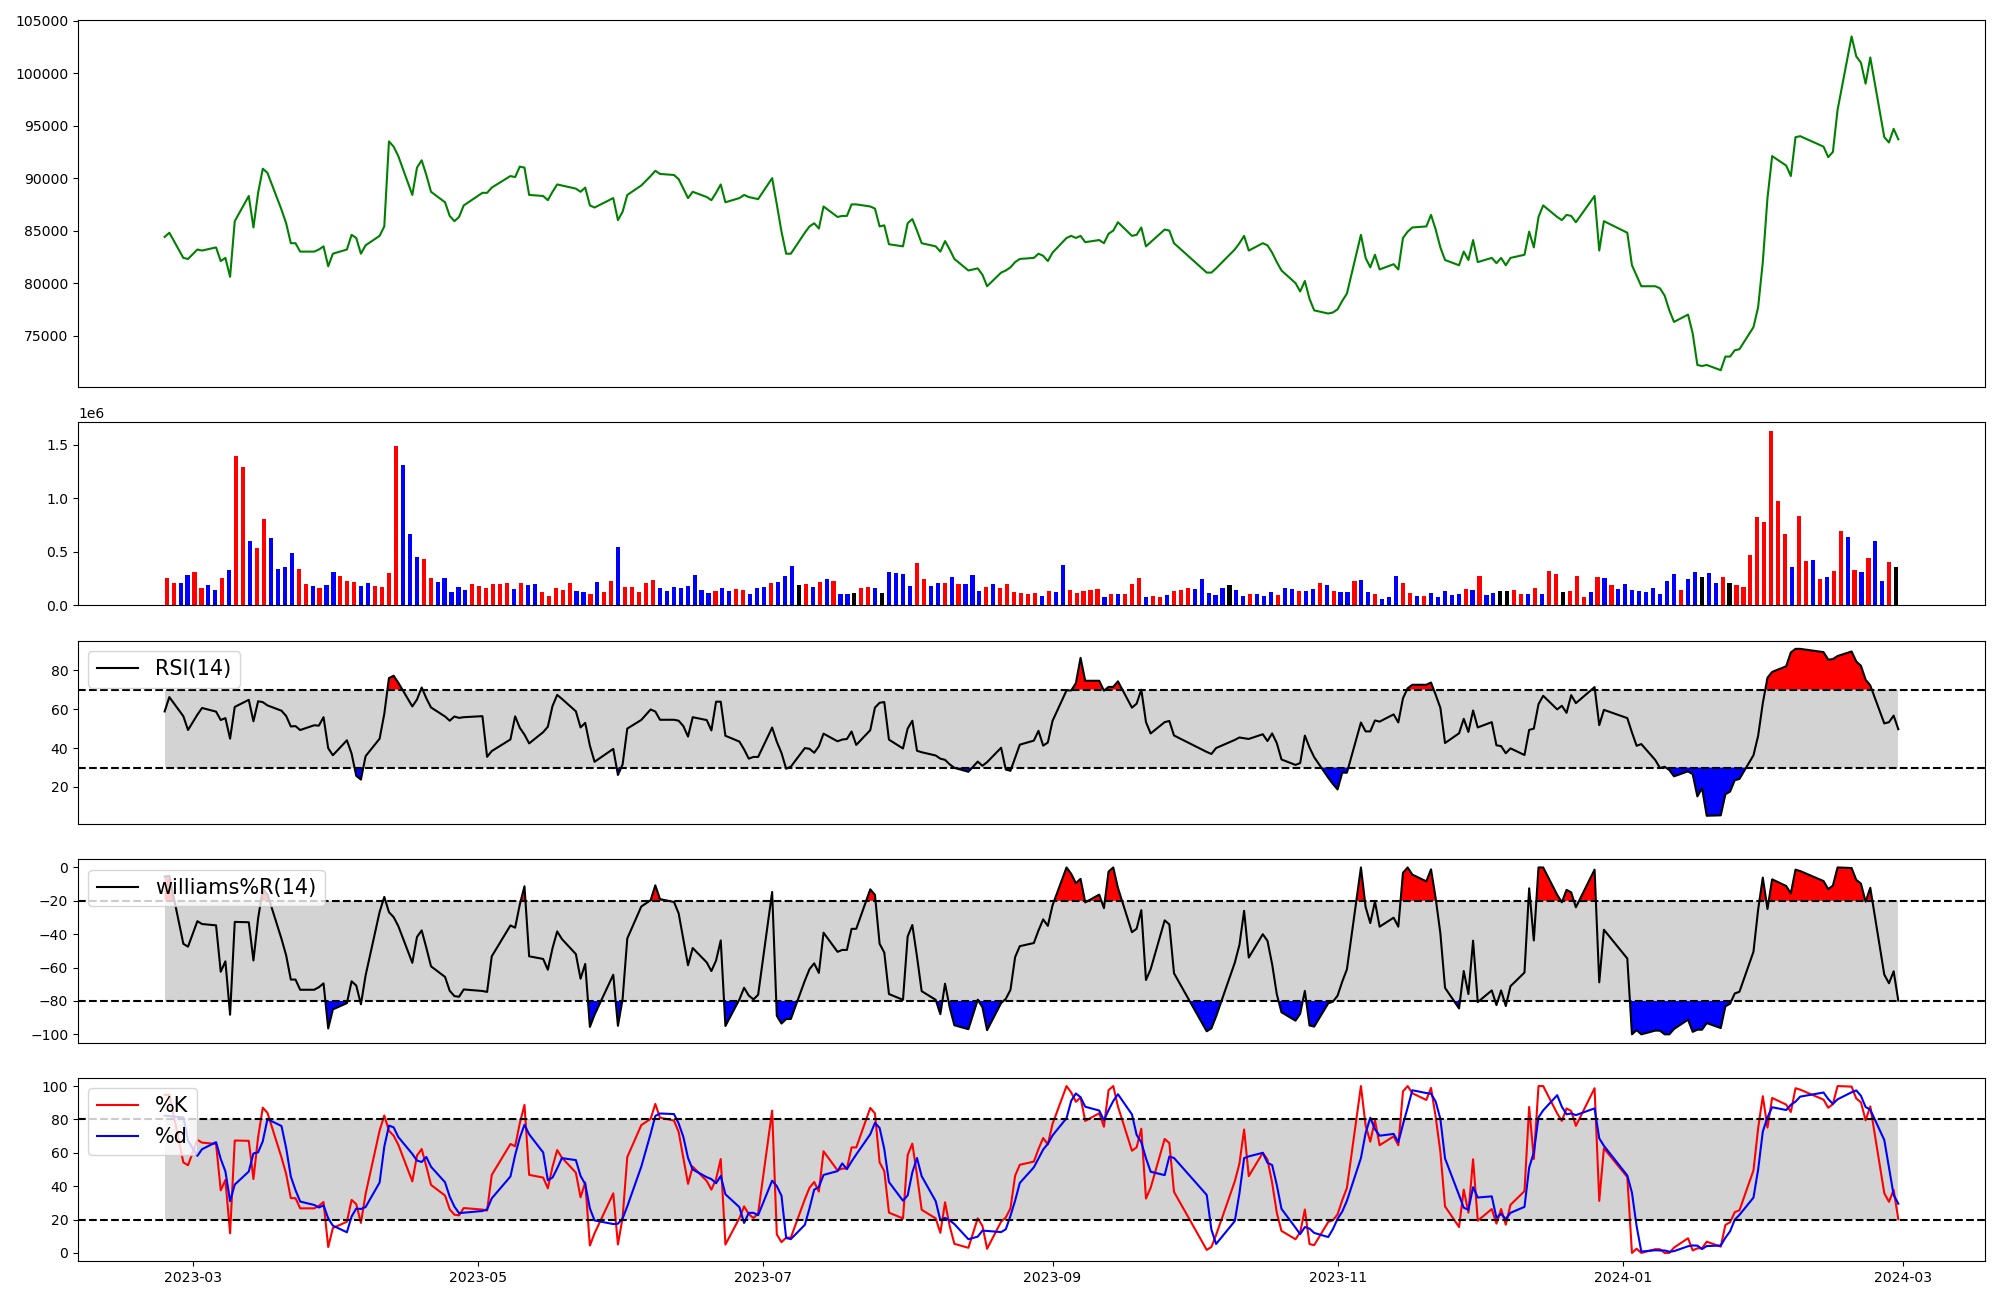This screenshot has width=2000, height=1300.
Task: Click the 2024-01 x-axis date label
Action: pos(1623,1277)
